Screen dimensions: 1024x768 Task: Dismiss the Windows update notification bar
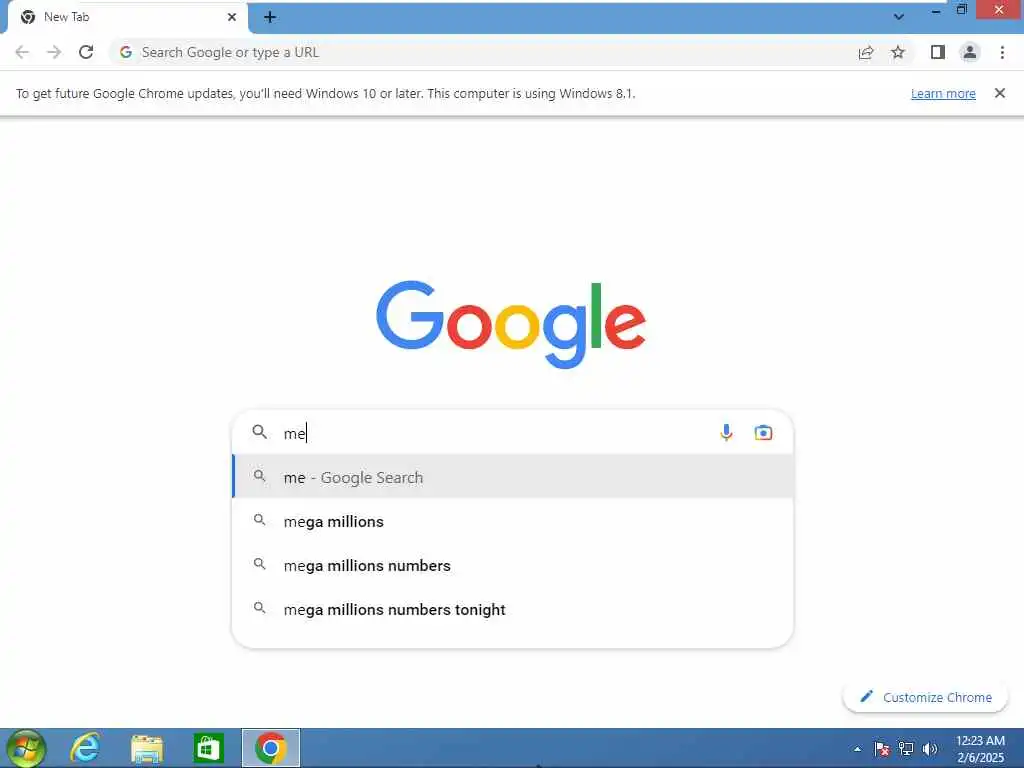[999, 93]
